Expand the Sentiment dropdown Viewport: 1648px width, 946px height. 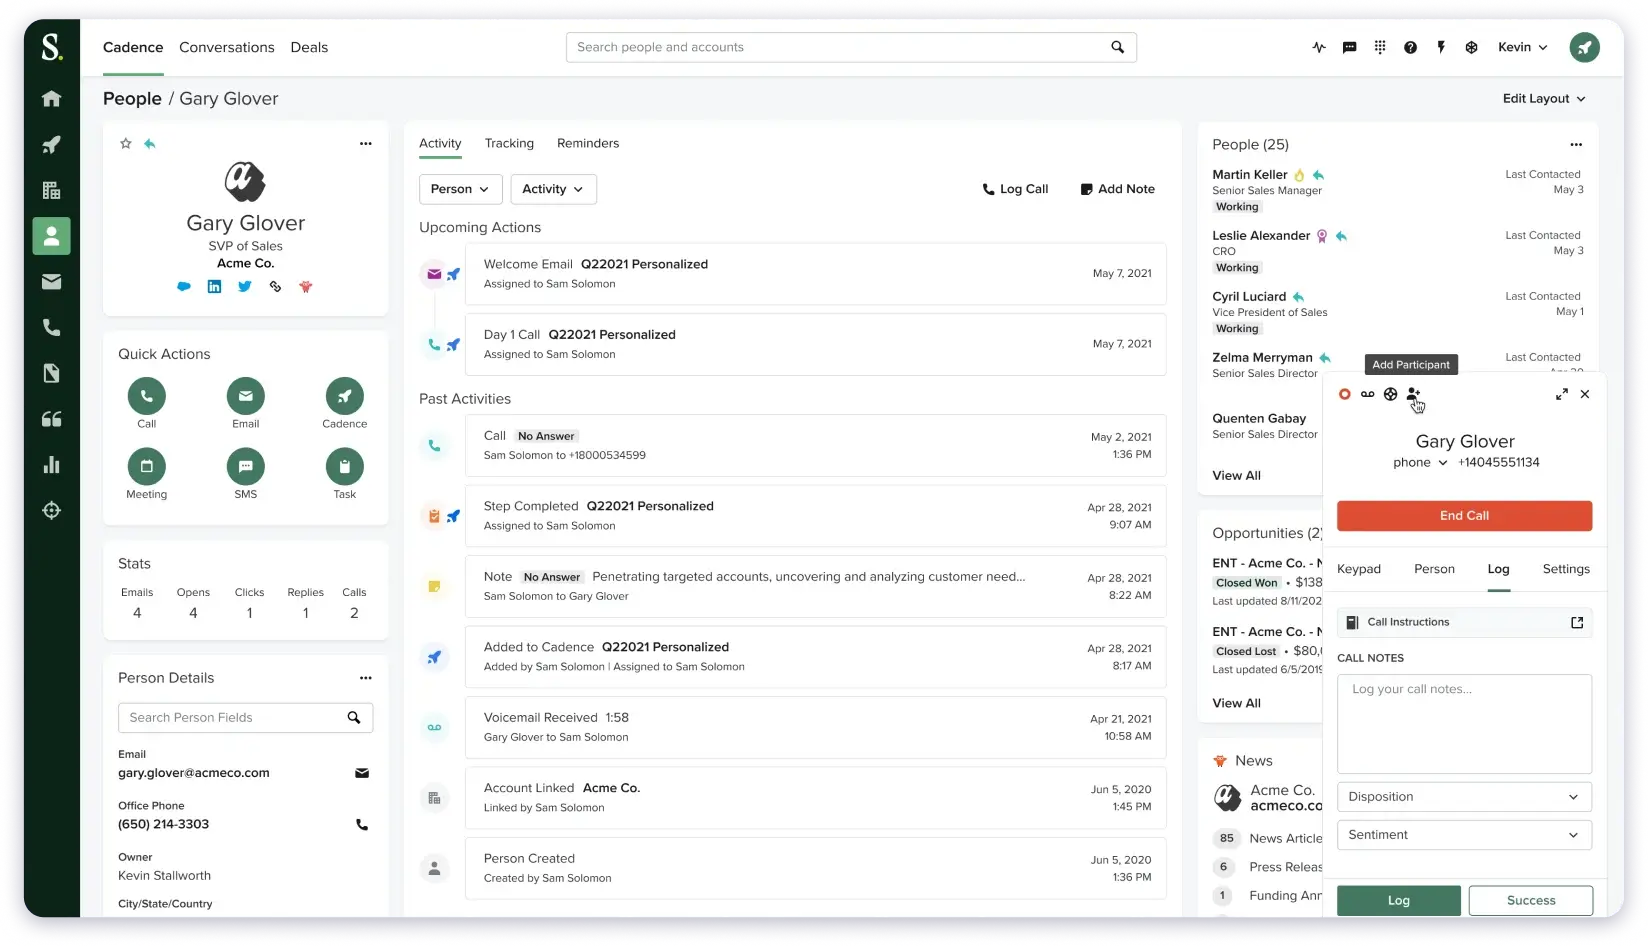click(1464, 835)
